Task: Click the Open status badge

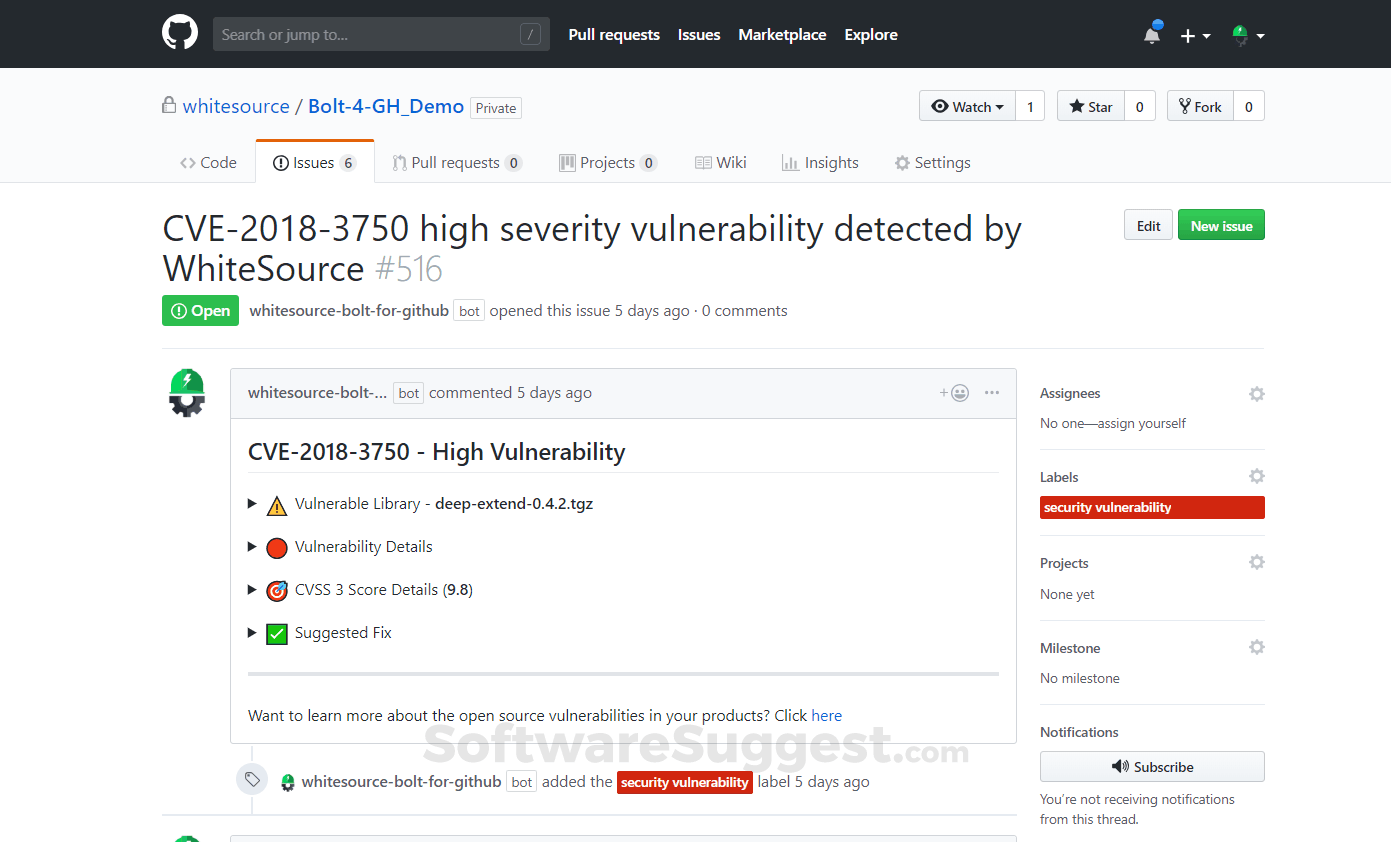Action: (201, 310)
